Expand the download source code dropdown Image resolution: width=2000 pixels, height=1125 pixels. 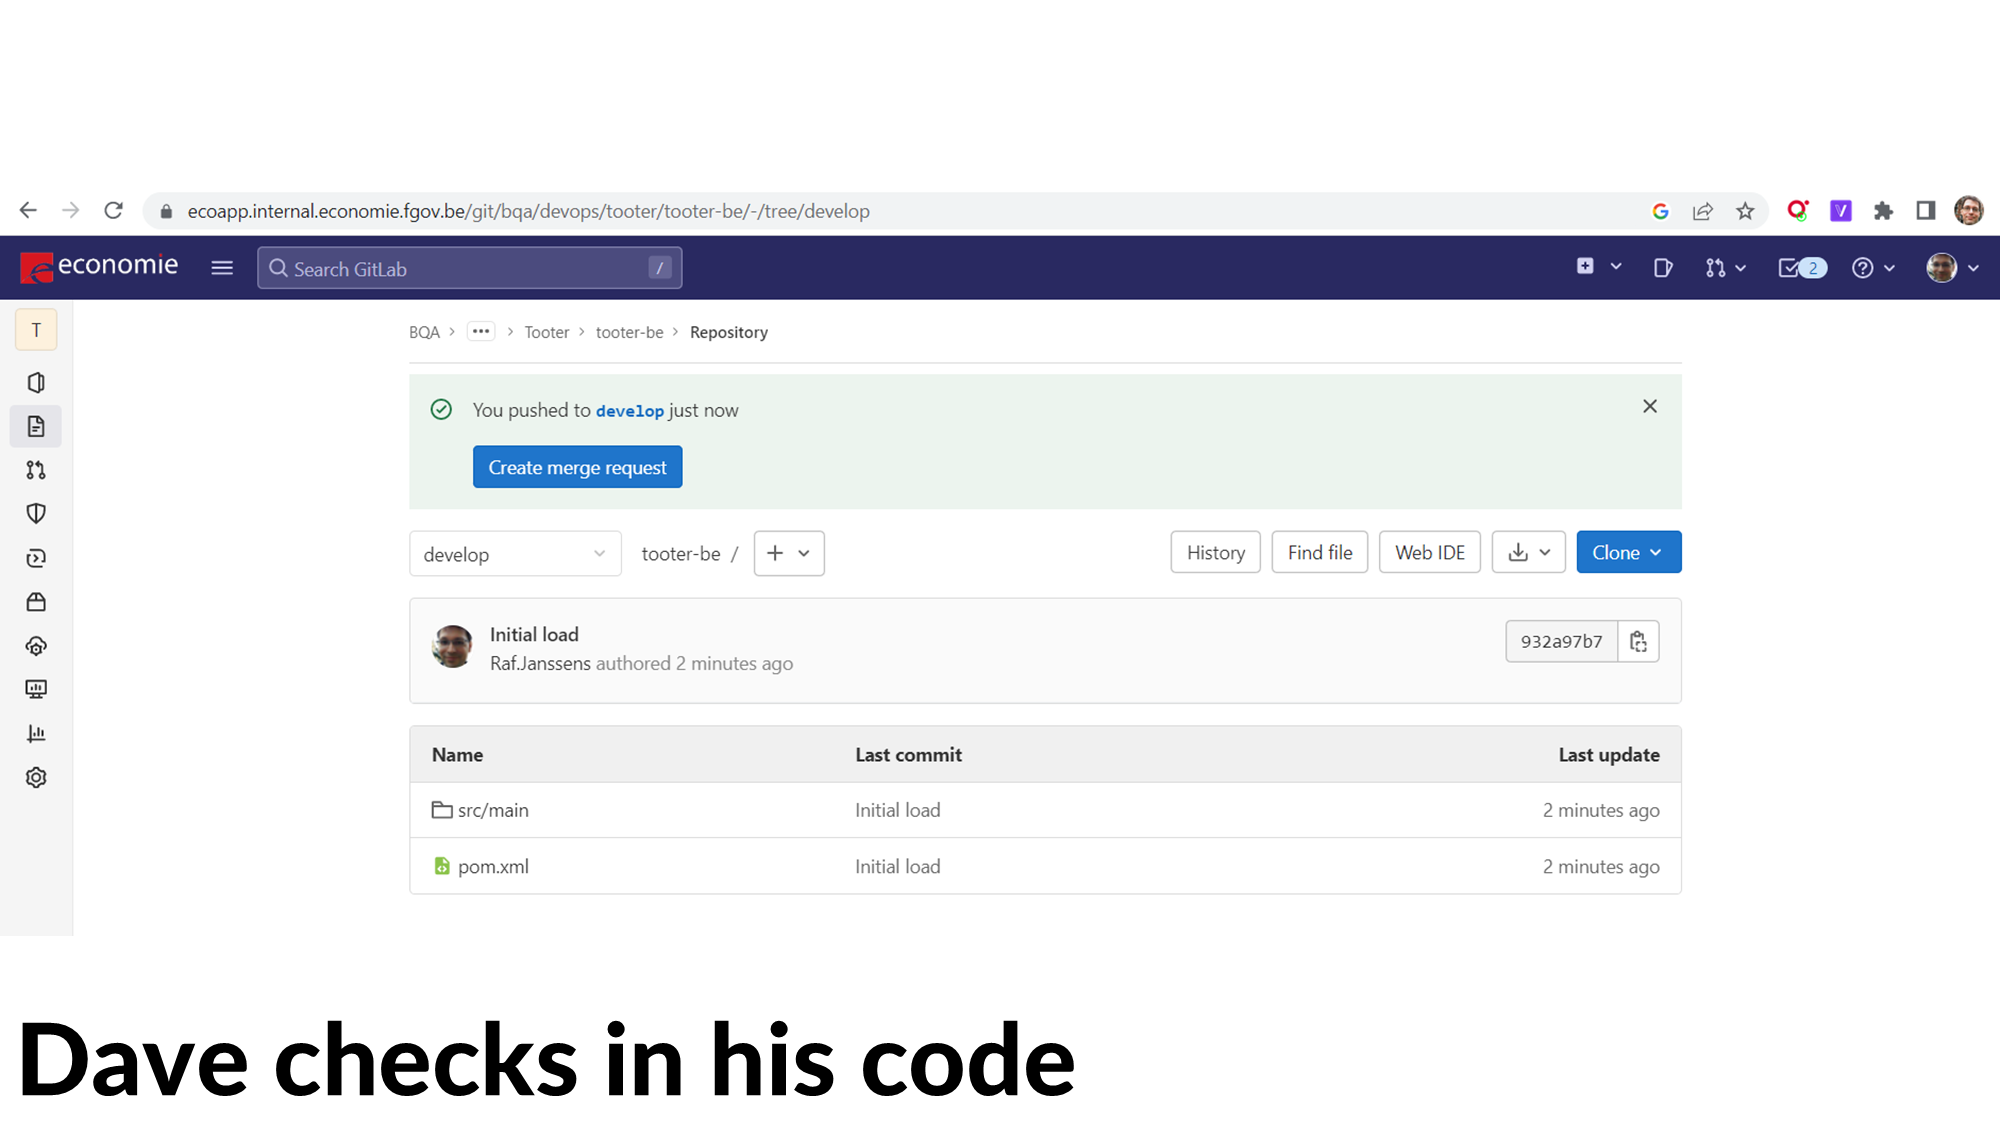pos(1528,553)
